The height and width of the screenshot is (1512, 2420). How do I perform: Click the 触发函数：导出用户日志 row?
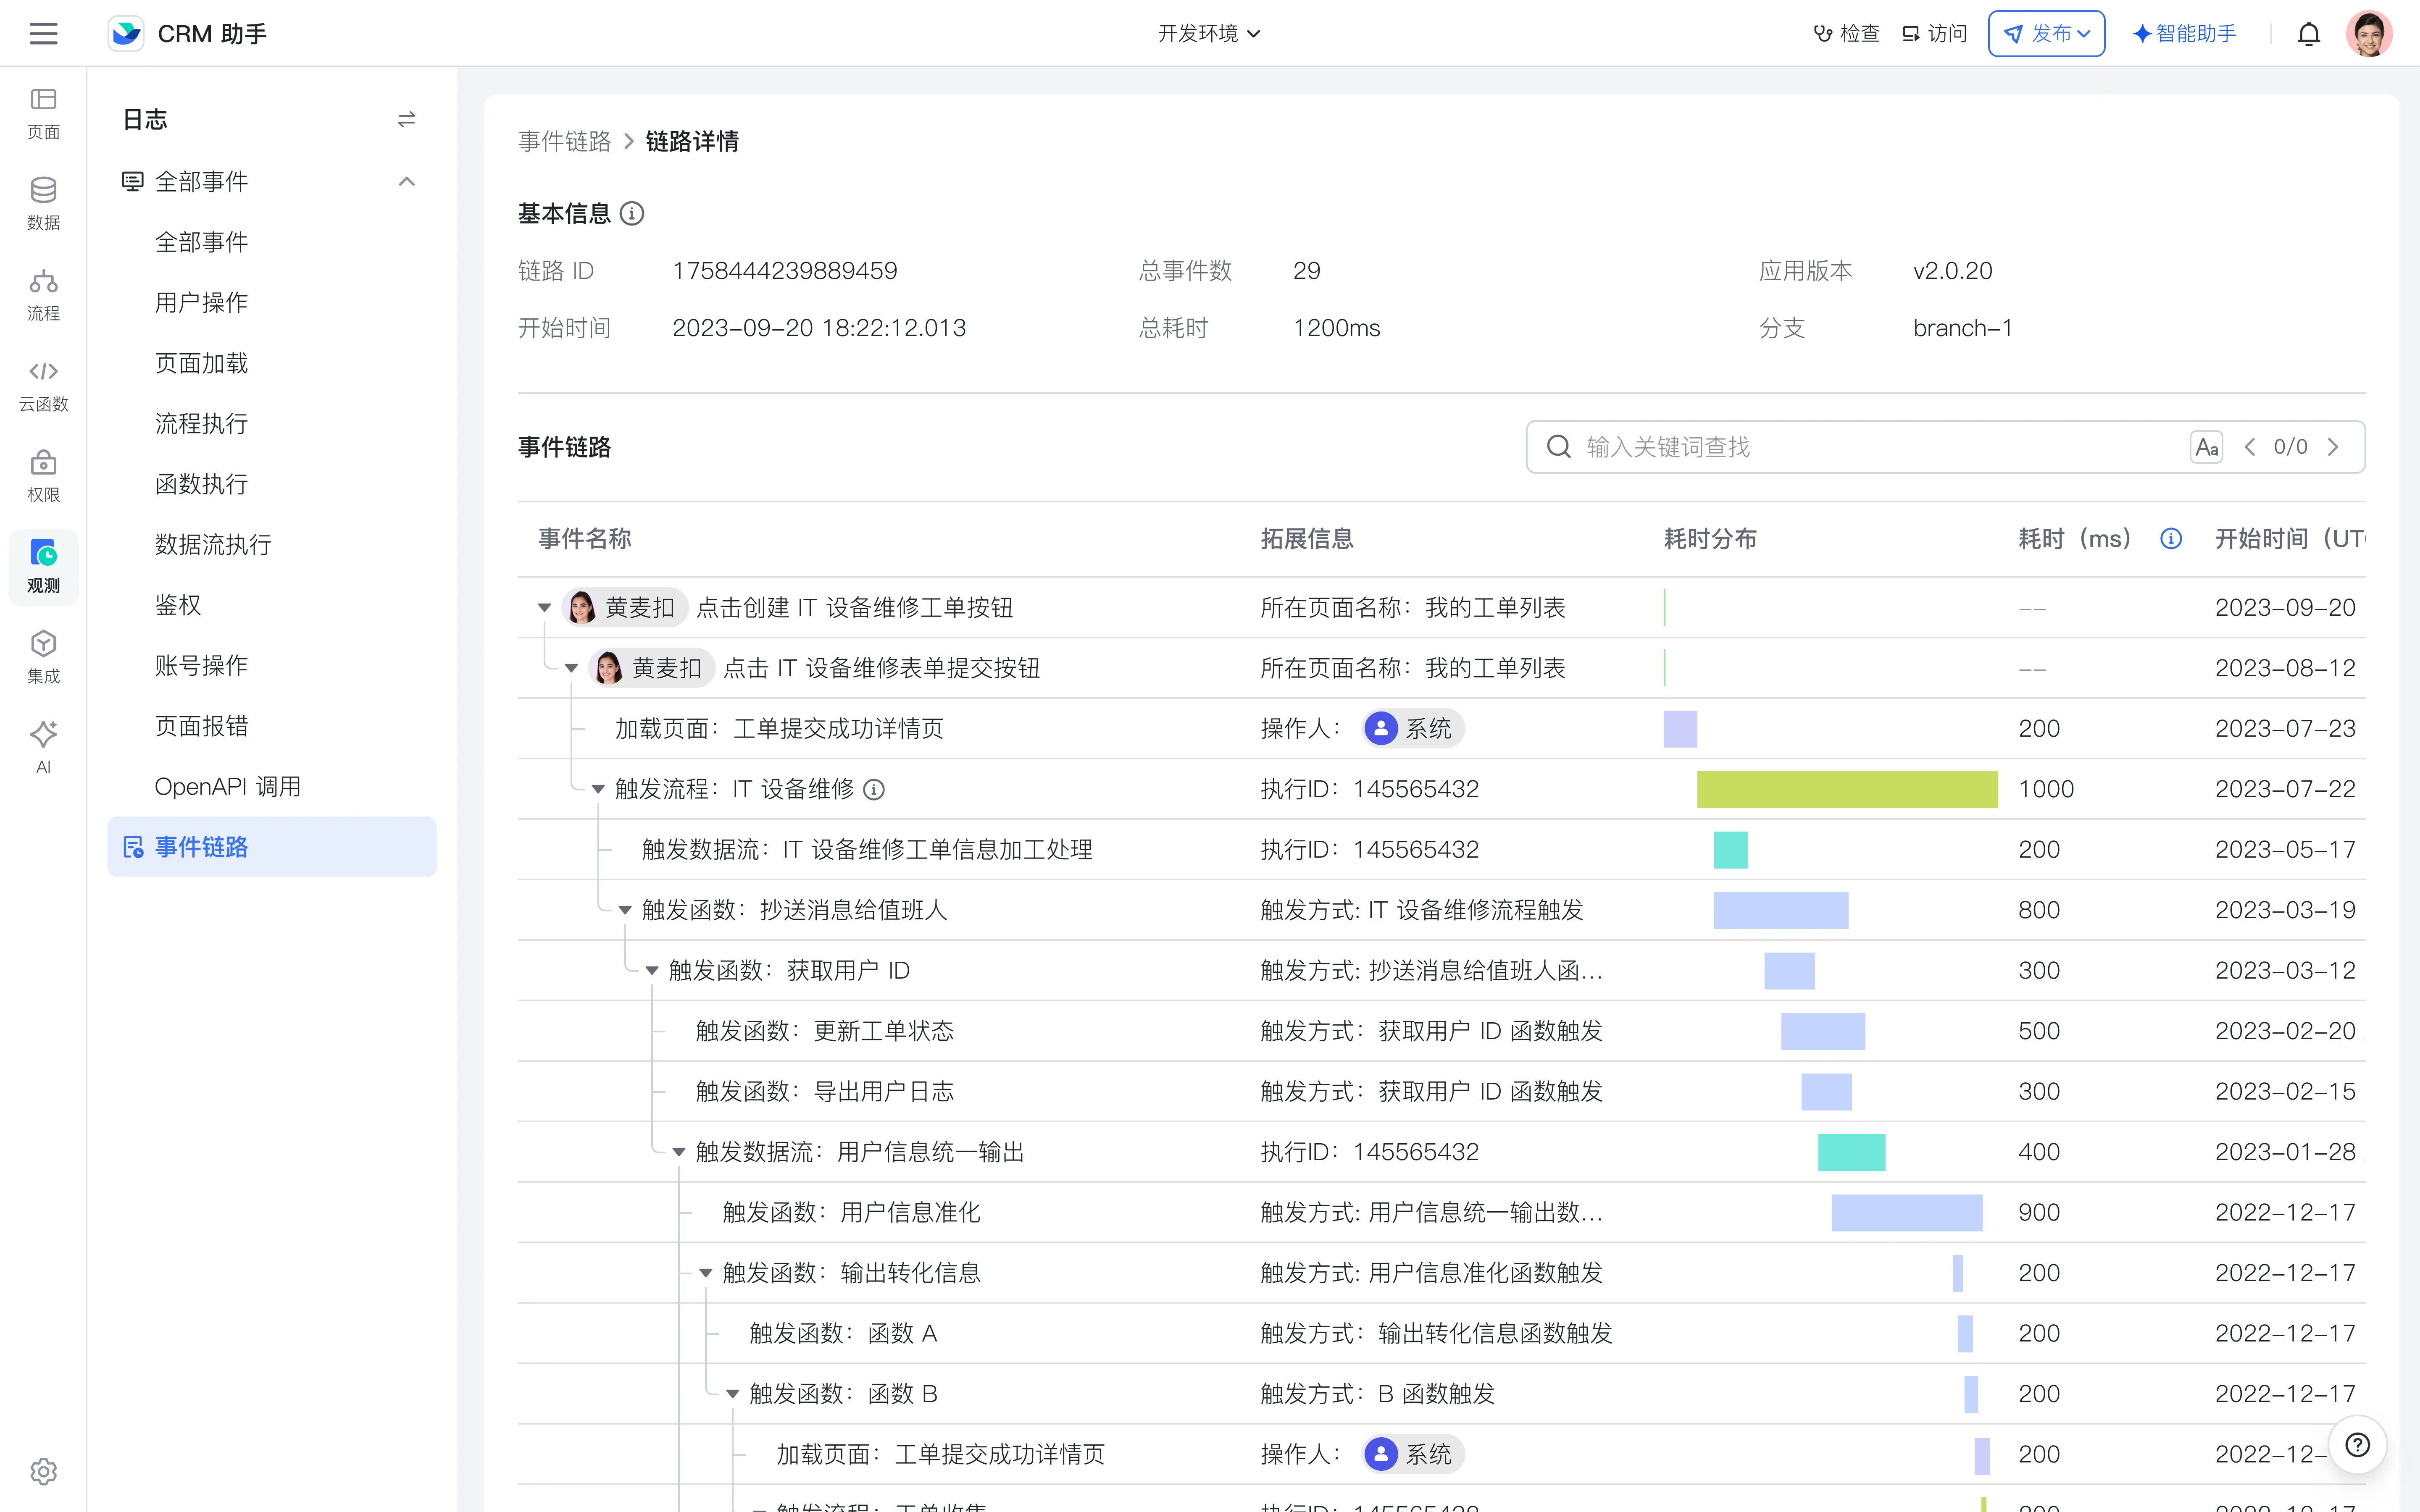pyautogui.click(x=1442, y=1092)
